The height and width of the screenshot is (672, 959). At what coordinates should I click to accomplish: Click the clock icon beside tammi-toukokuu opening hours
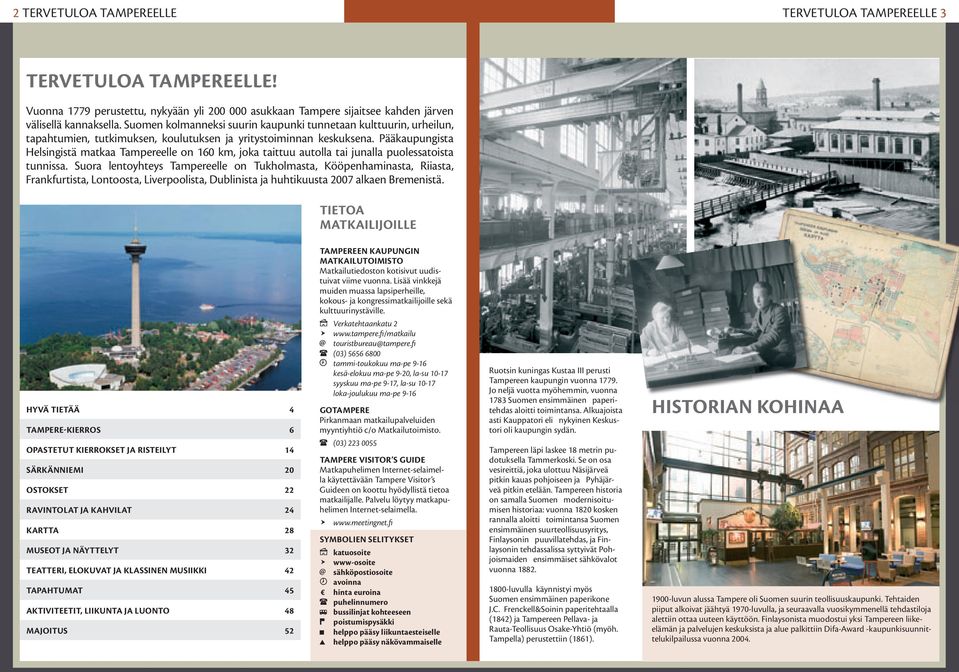pos(324,363)
